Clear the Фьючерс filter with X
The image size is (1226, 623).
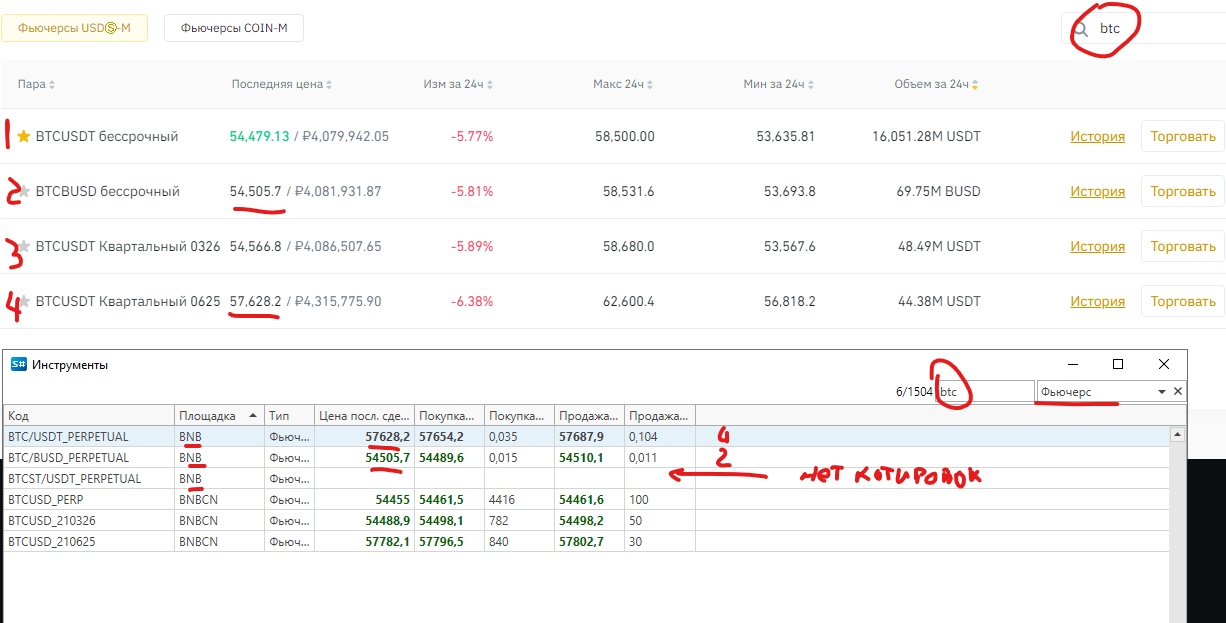(x=1178, y=392)
